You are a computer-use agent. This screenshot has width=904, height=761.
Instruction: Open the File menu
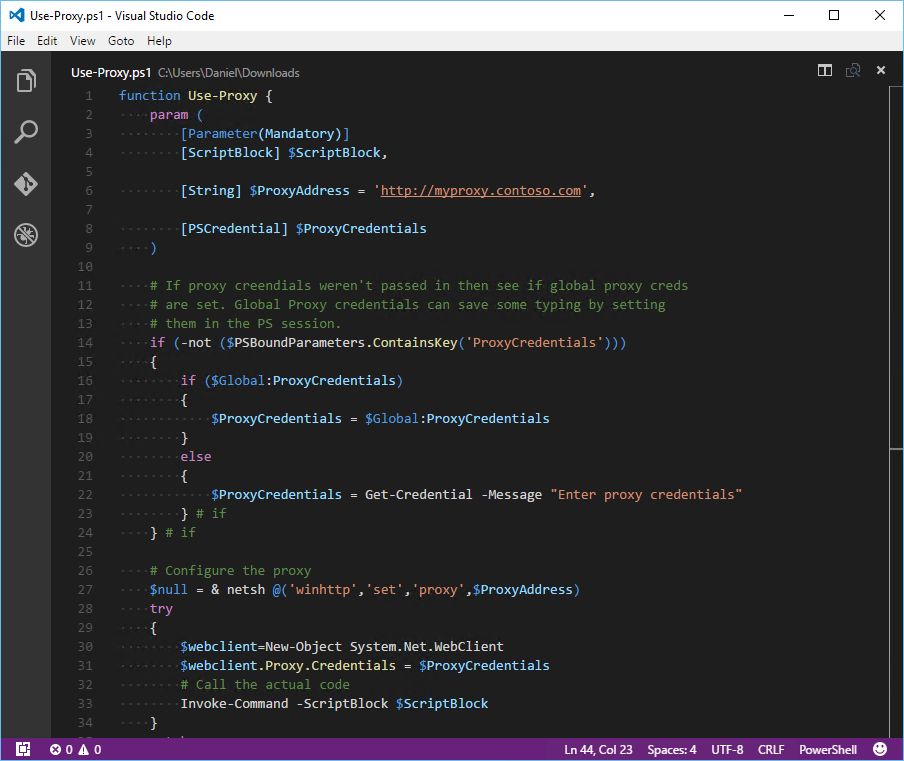pyautogui.click(x=16, y=41)
